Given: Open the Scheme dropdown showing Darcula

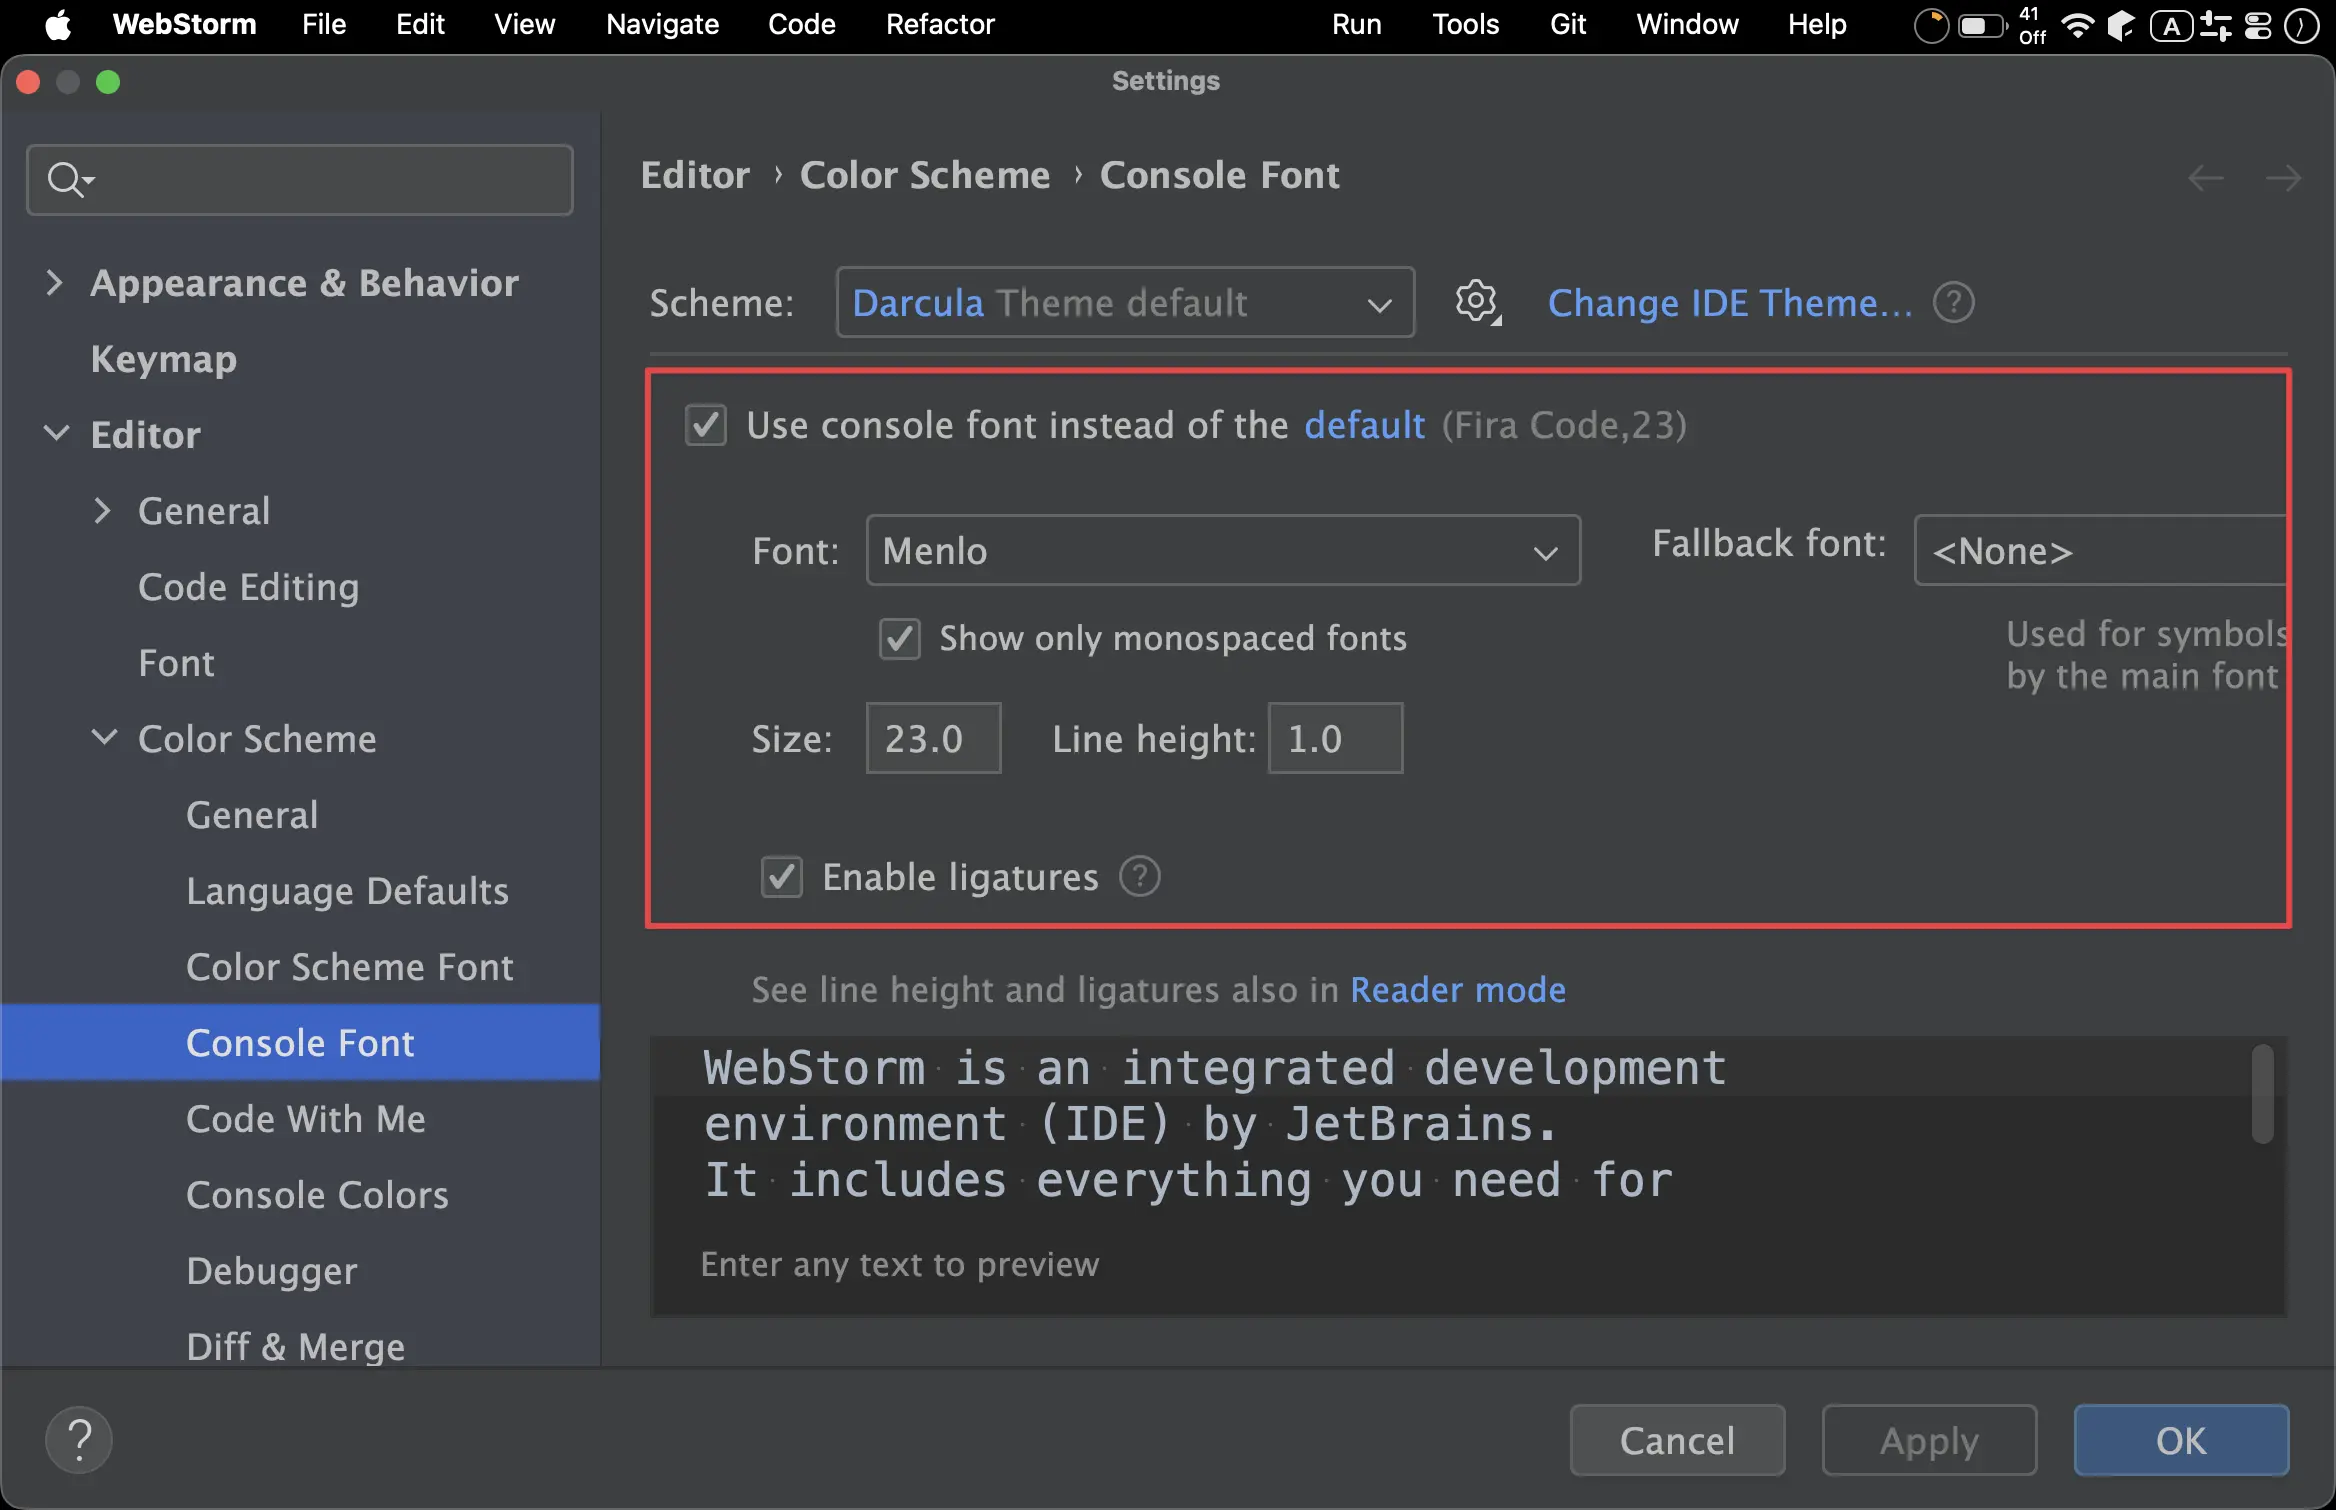Looking at the screenshot, I should 1125,302.
